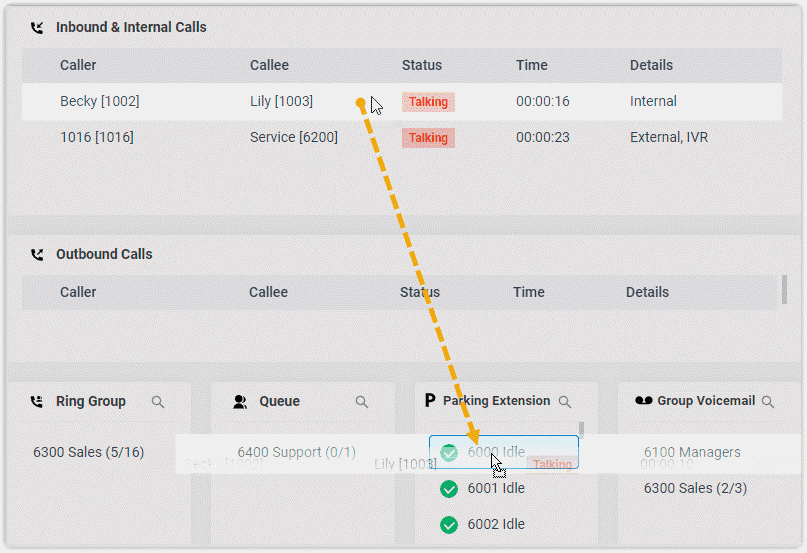Select 6400 Support (0/1) queue
The image size is (807, 553).
296,453
